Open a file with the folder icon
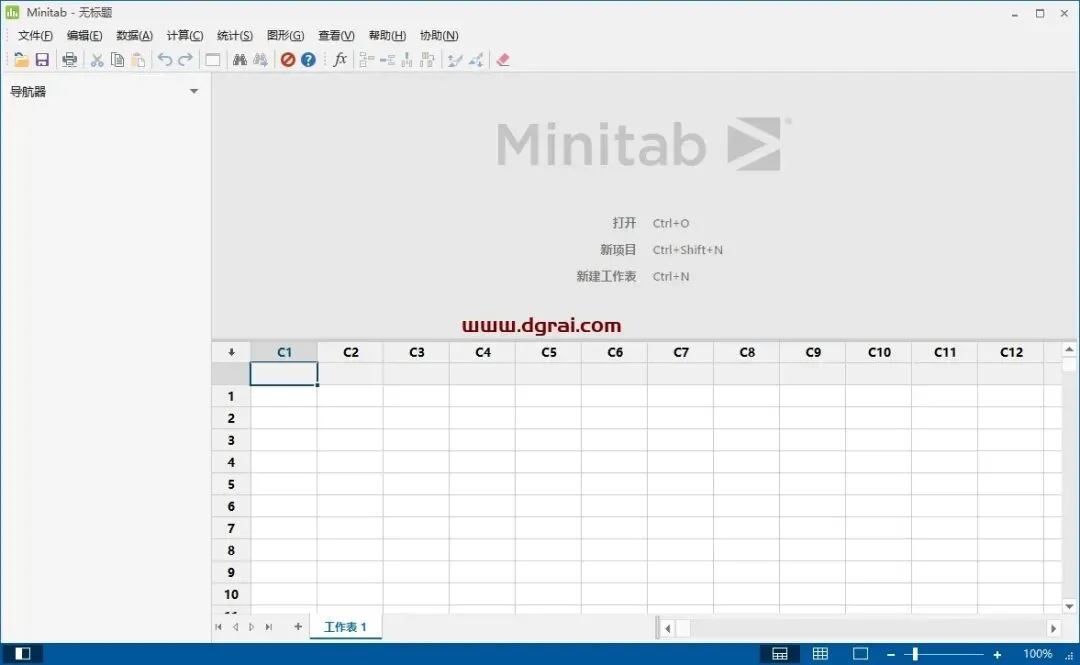 click(x=21, y=60)
